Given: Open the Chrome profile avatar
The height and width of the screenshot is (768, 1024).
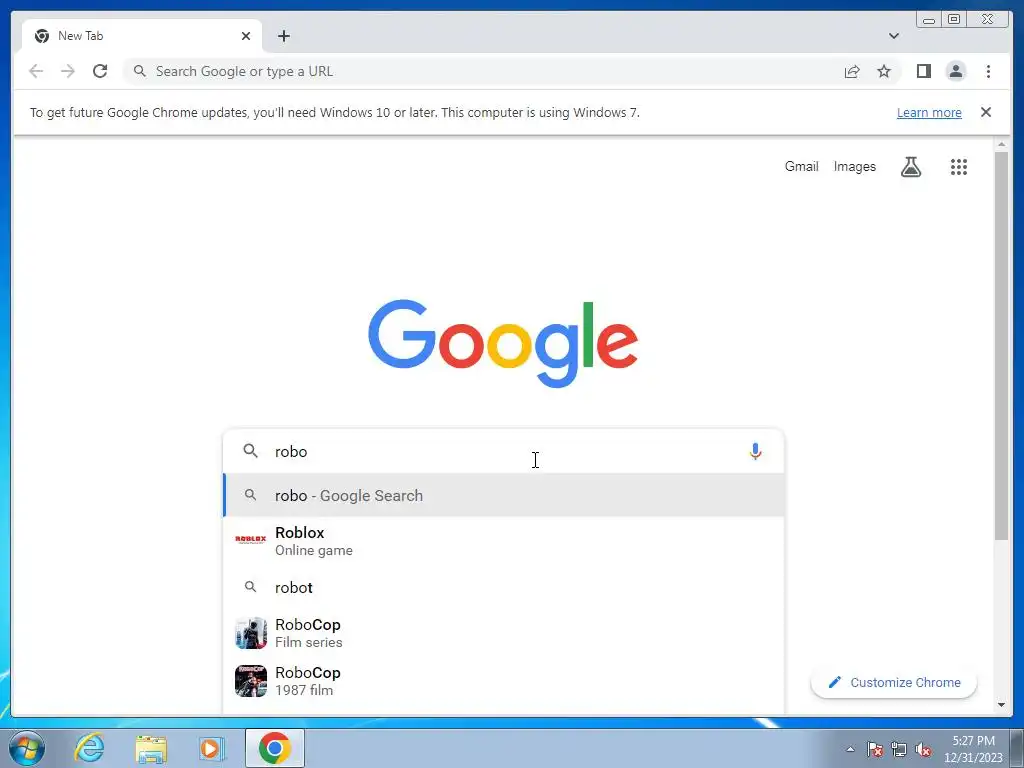Looking at the screenshot, I should pyautogui.click(x=955, y=71).
